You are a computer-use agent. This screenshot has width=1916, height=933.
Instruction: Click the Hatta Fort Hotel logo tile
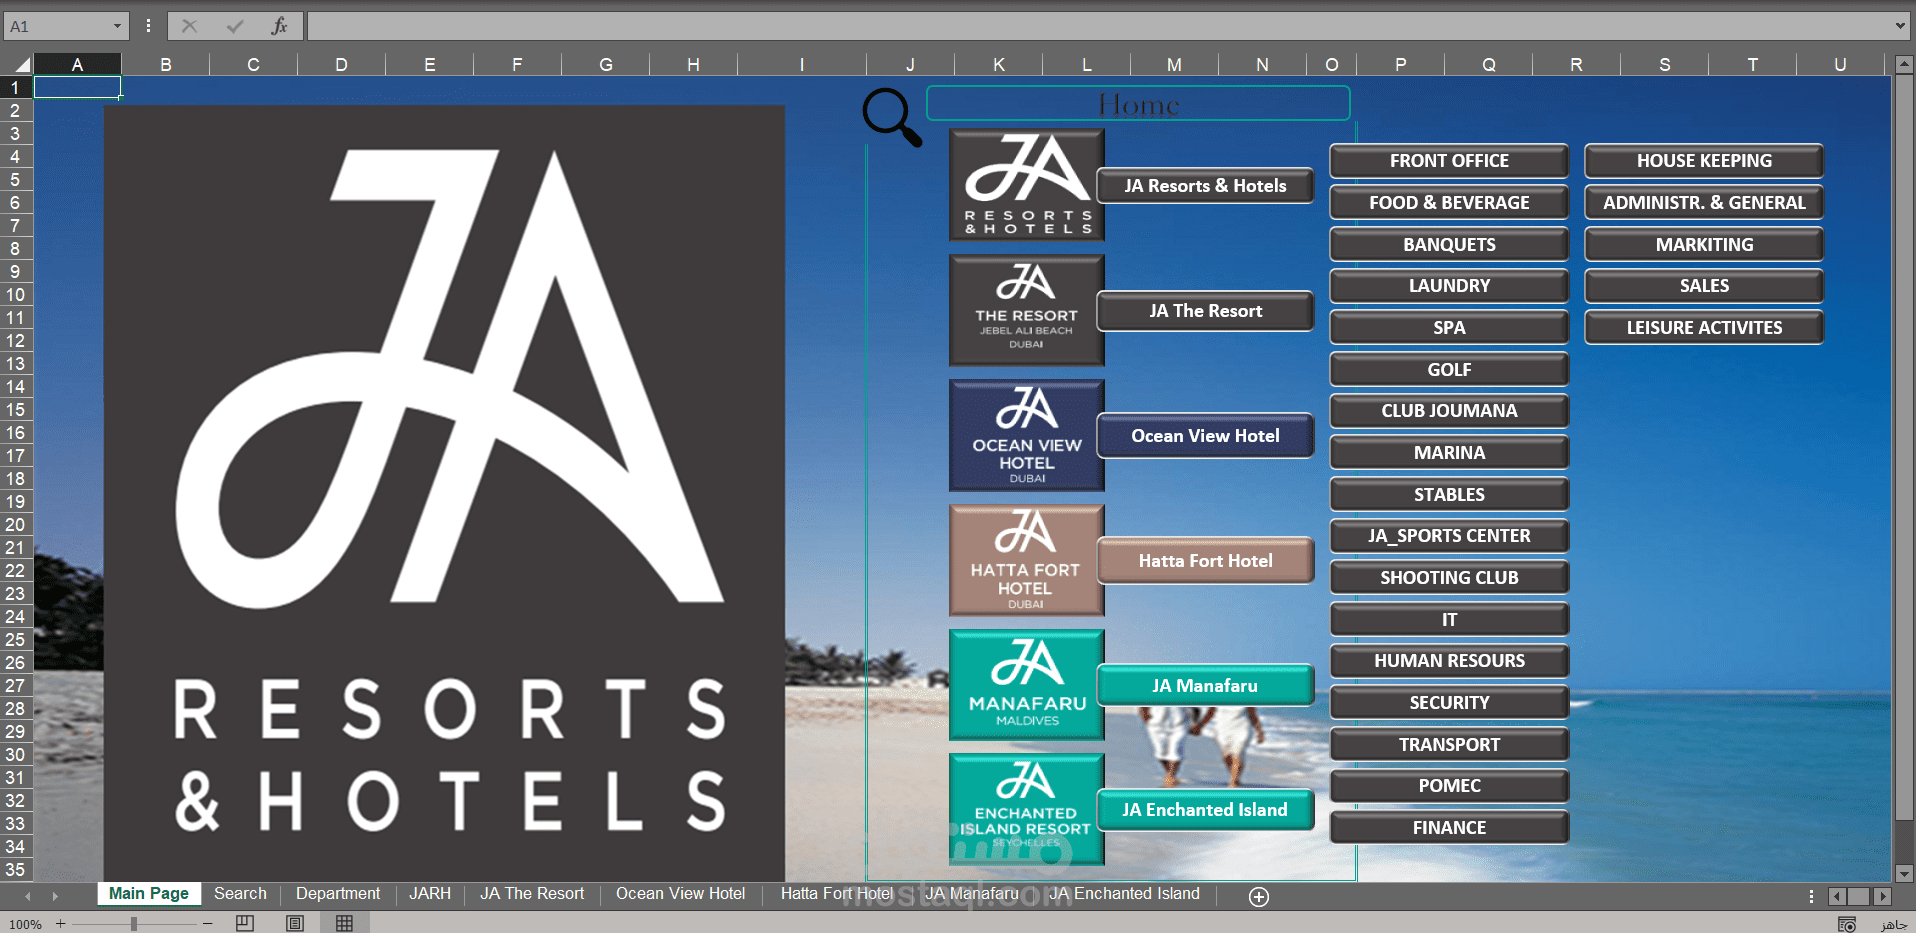1027,560
